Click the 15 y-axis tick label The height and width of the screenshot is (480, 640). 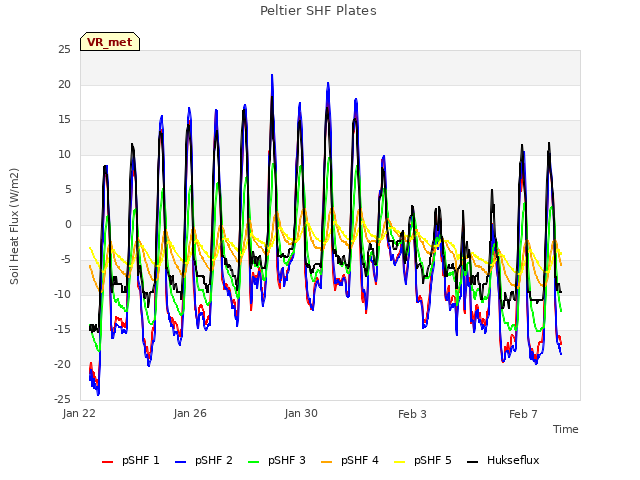(x=64, y=120)
